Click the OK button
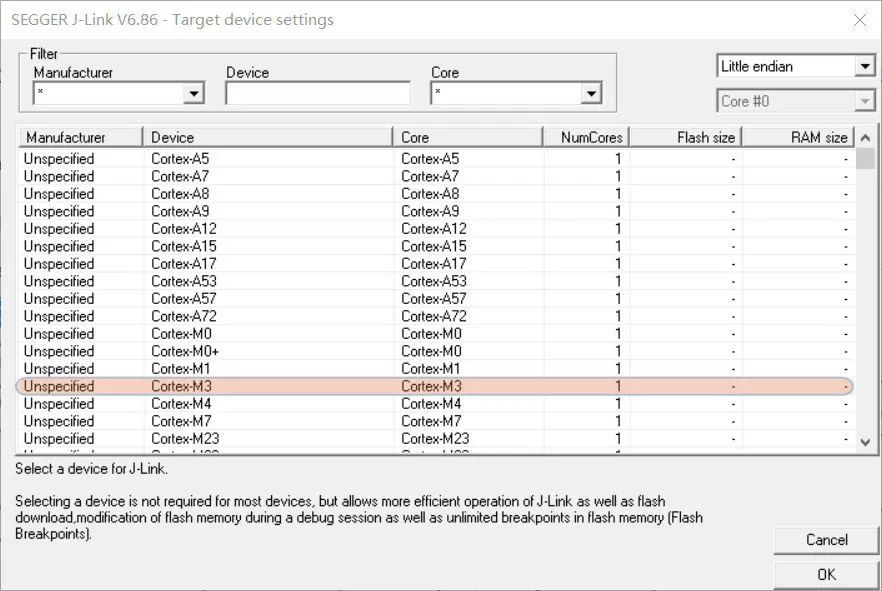This screenshot has width=882, height=591. (826, 575)
